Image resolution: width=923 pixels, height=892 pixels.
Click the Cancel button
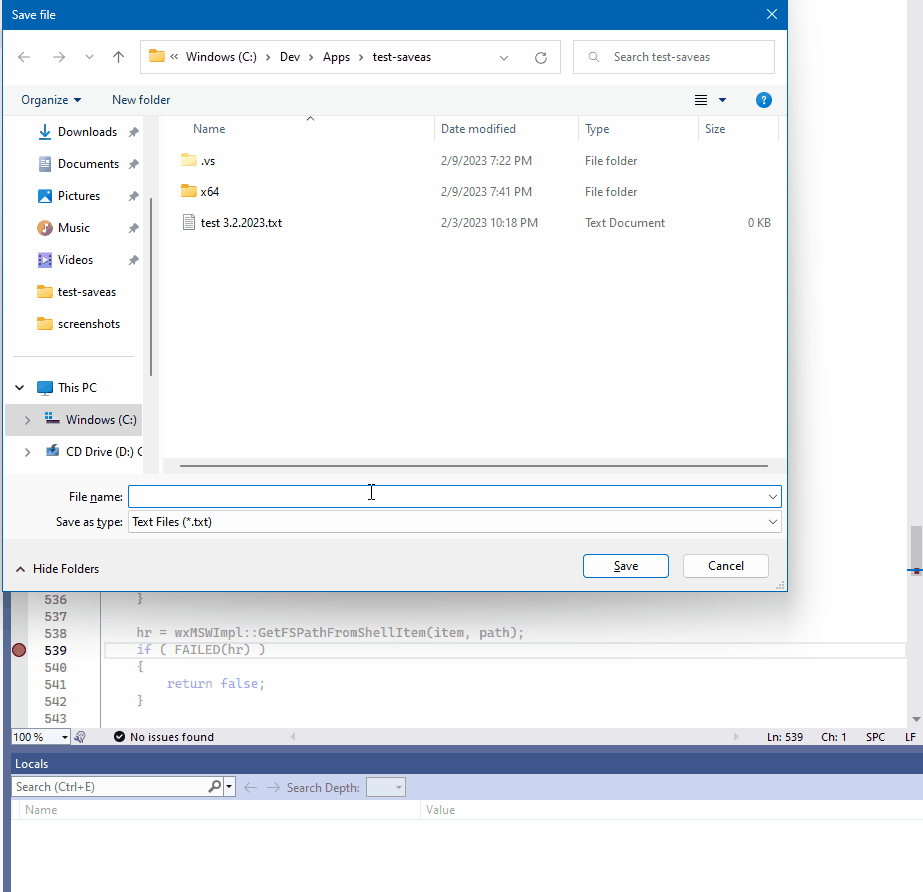tap(725, 565)
